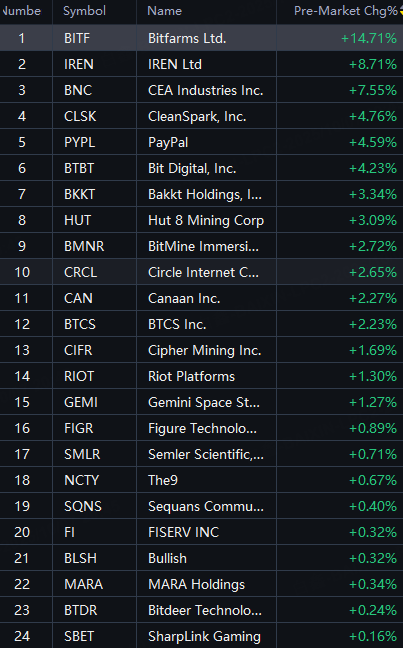Select the BITF Bitfarms Ltd. row
This screenshot has height=648, width=403.
[201, 38]
